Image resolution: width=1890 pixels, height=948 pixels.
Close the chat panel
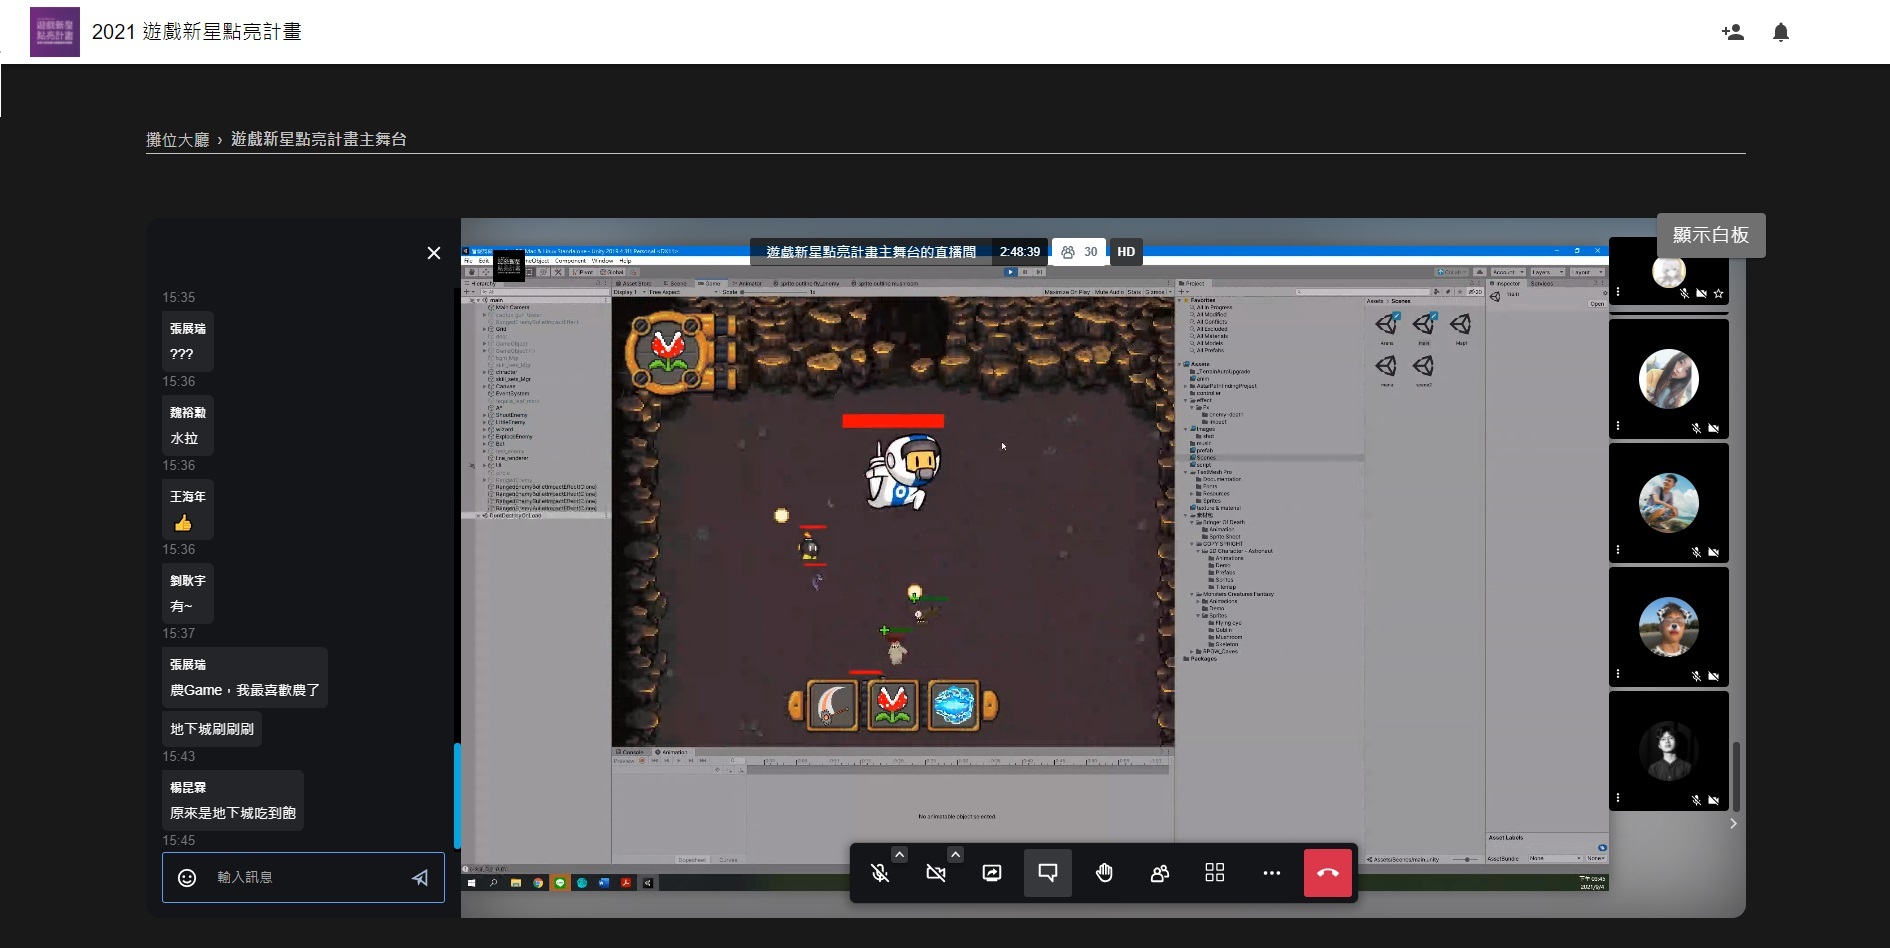point(434,253)
